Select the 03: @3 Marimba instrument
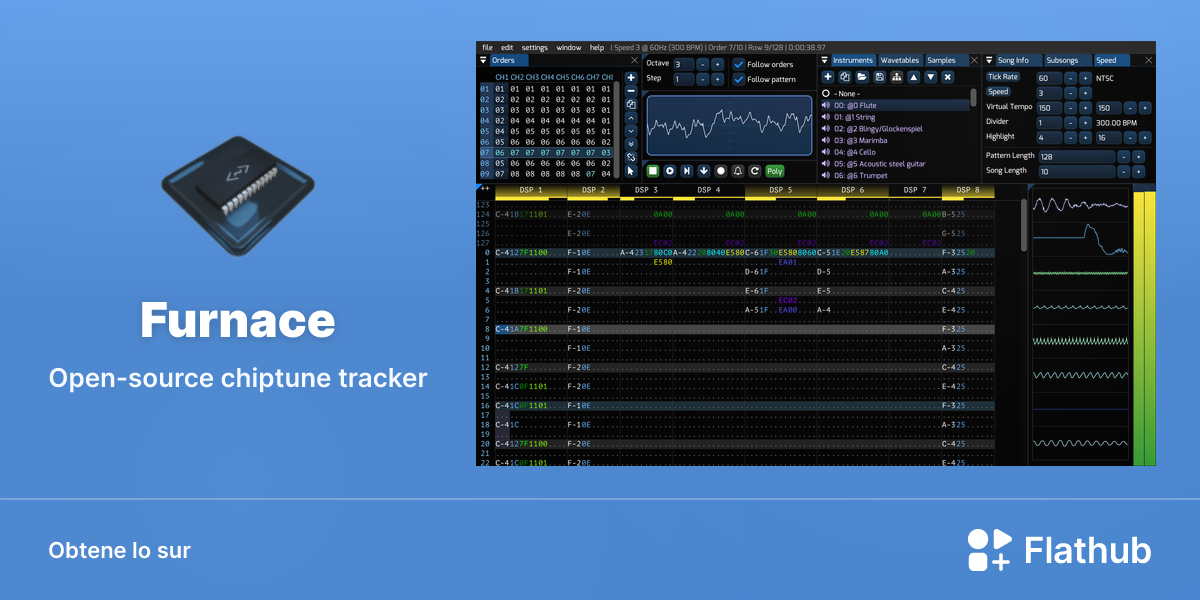 pos(895,141)
